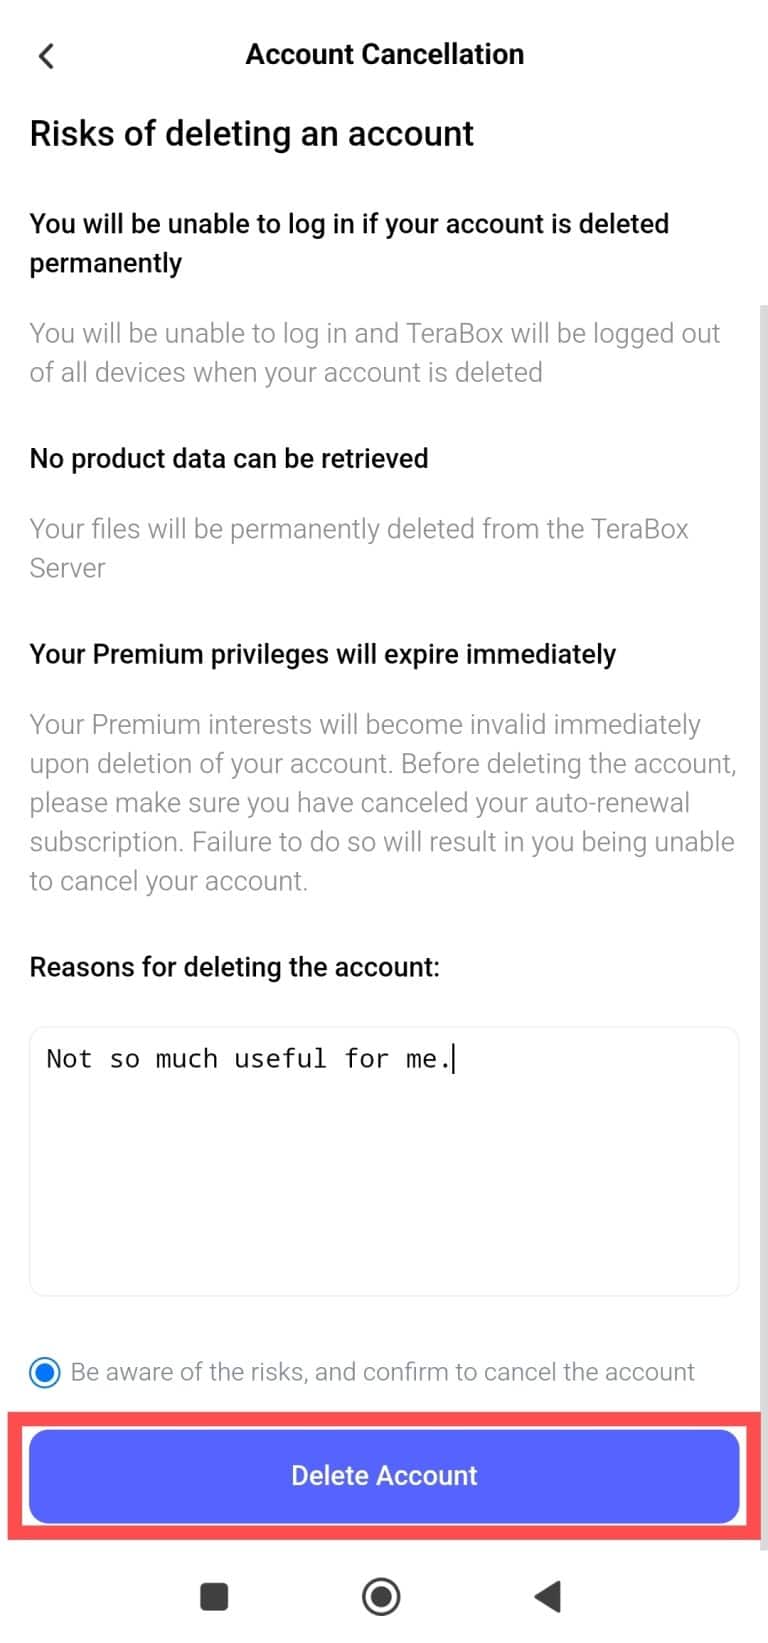Click the Delete Account button
The image size is (768, 1643).
pos(384,1476)
